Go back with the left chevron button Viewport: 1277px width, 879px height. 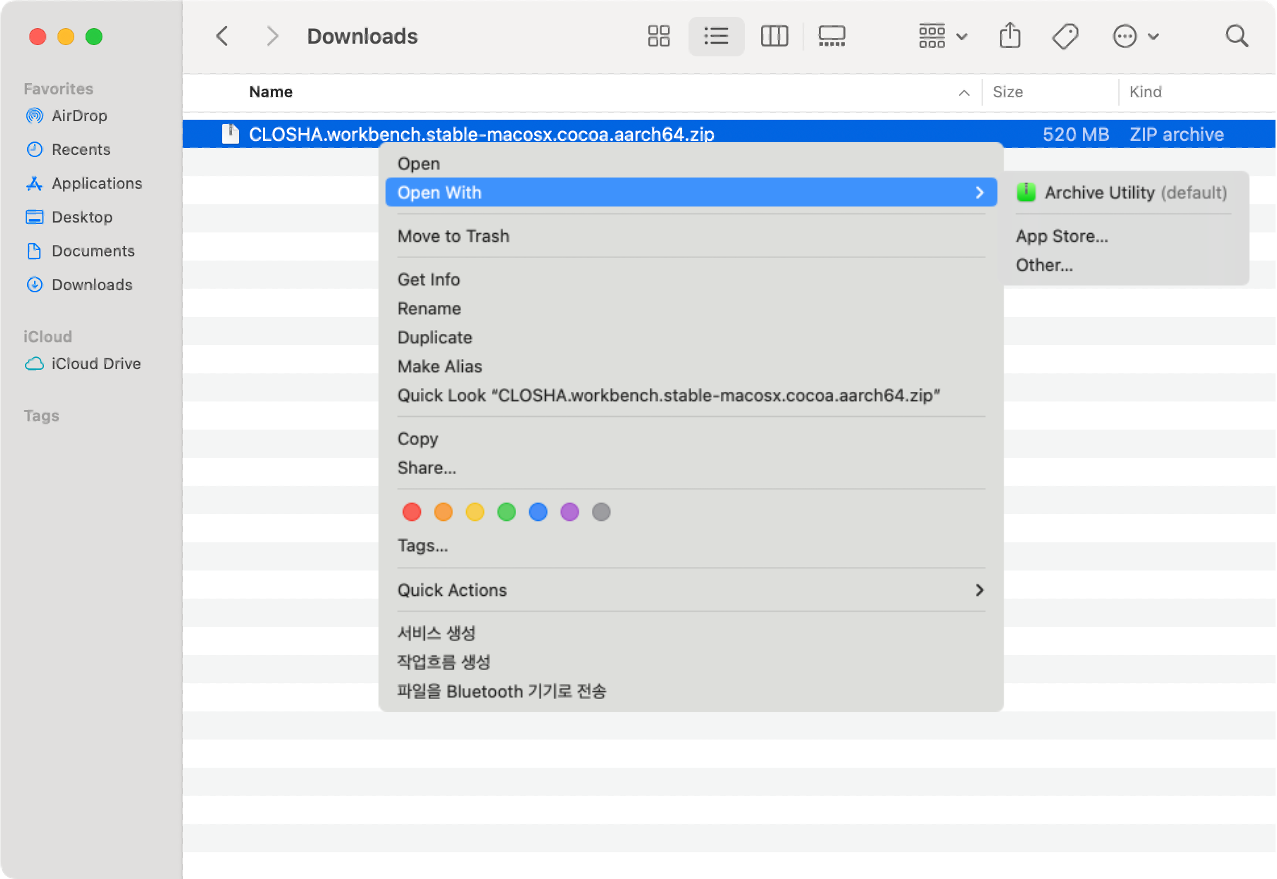coord(222,37)
